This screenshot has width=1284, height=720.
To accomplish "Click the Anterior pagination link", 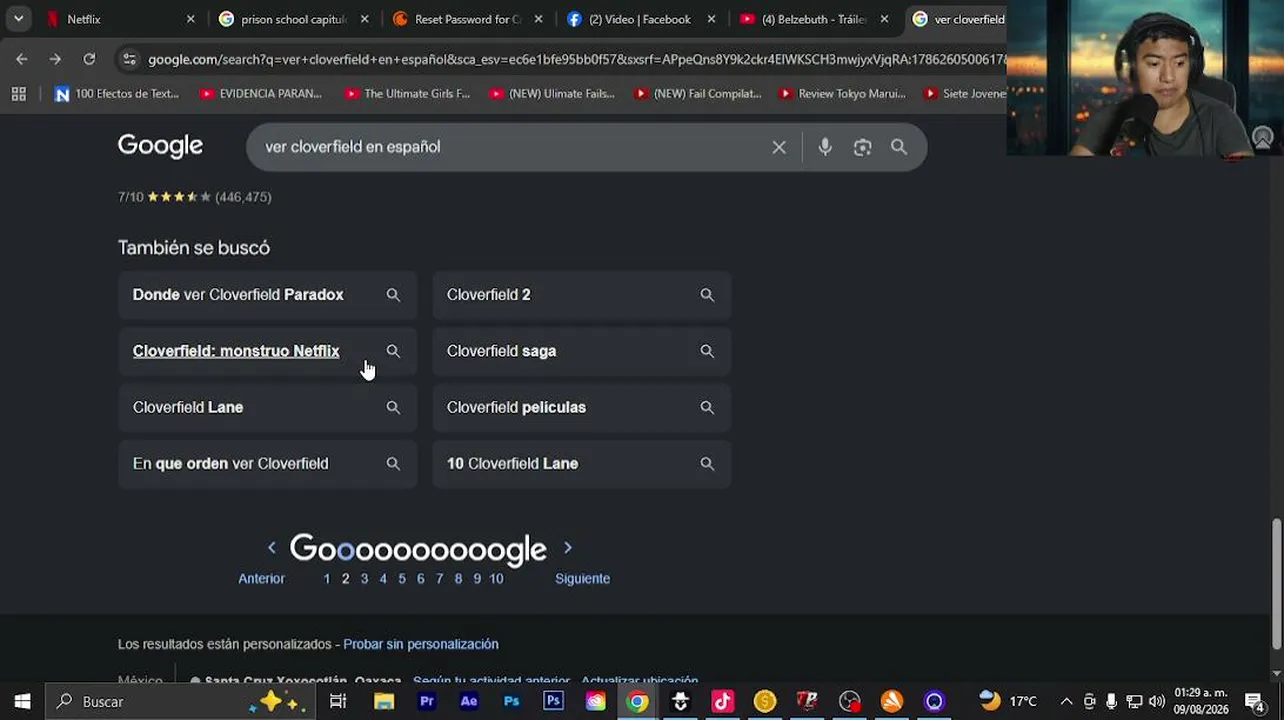I will (x=261, y=579).
